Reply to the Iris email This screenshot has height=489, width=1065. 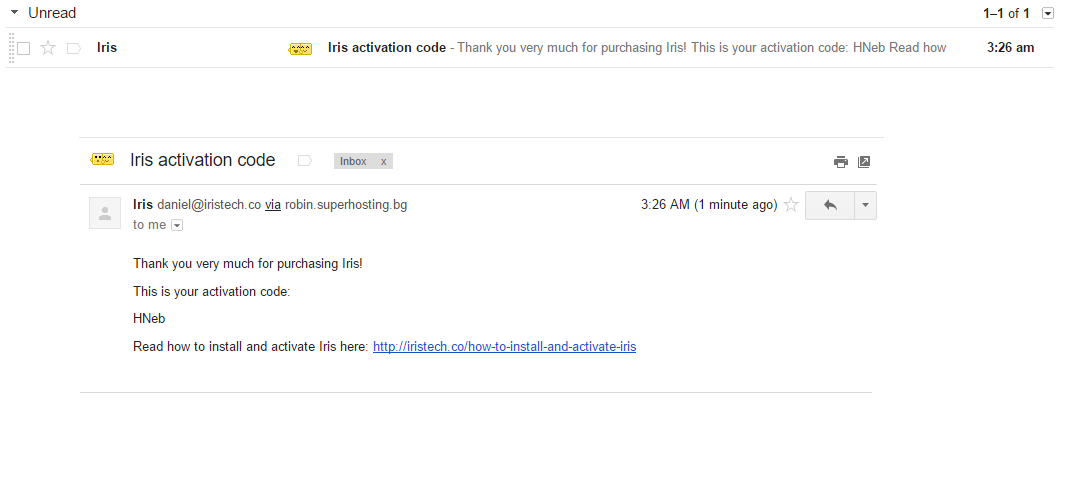(830, 205)
